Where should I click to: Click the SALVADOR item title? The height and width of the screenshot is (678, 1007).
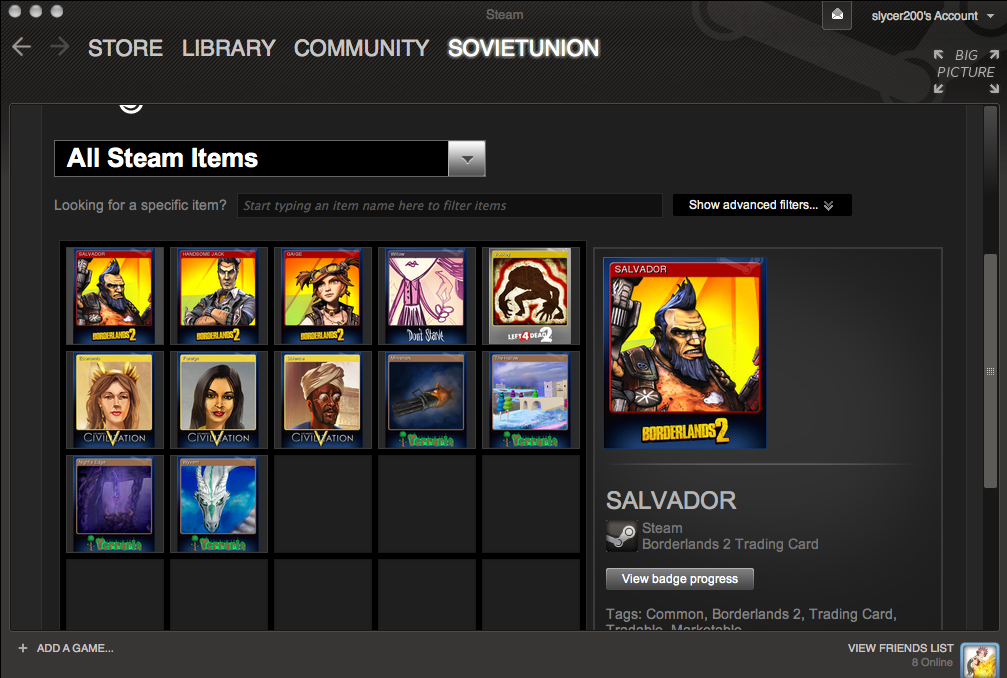click(x=671, y=500)
